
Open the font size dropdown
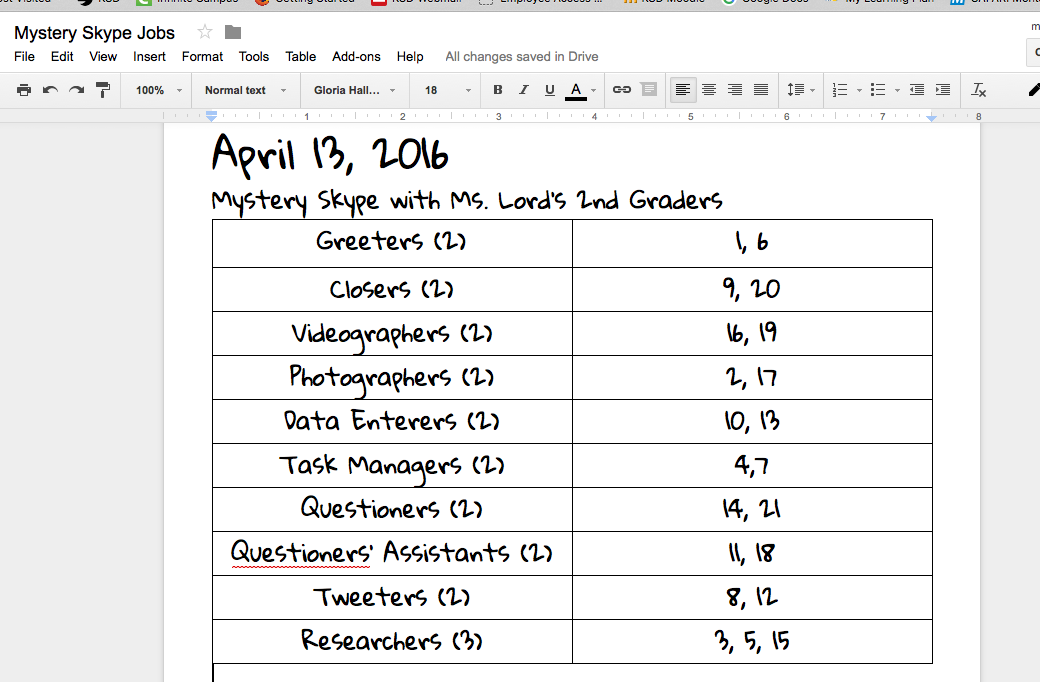[x=444, y=89]
